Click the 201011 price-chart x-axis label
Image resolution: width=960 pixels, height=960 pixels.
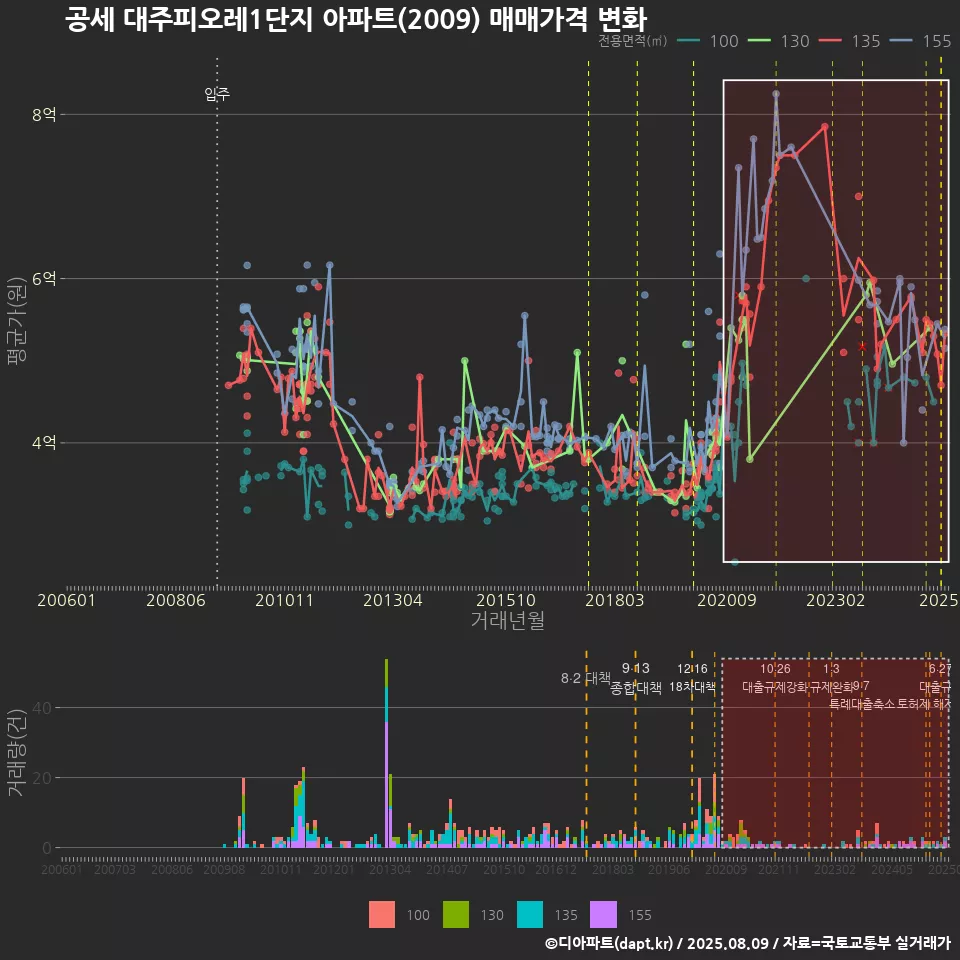[x=284, y=600]
